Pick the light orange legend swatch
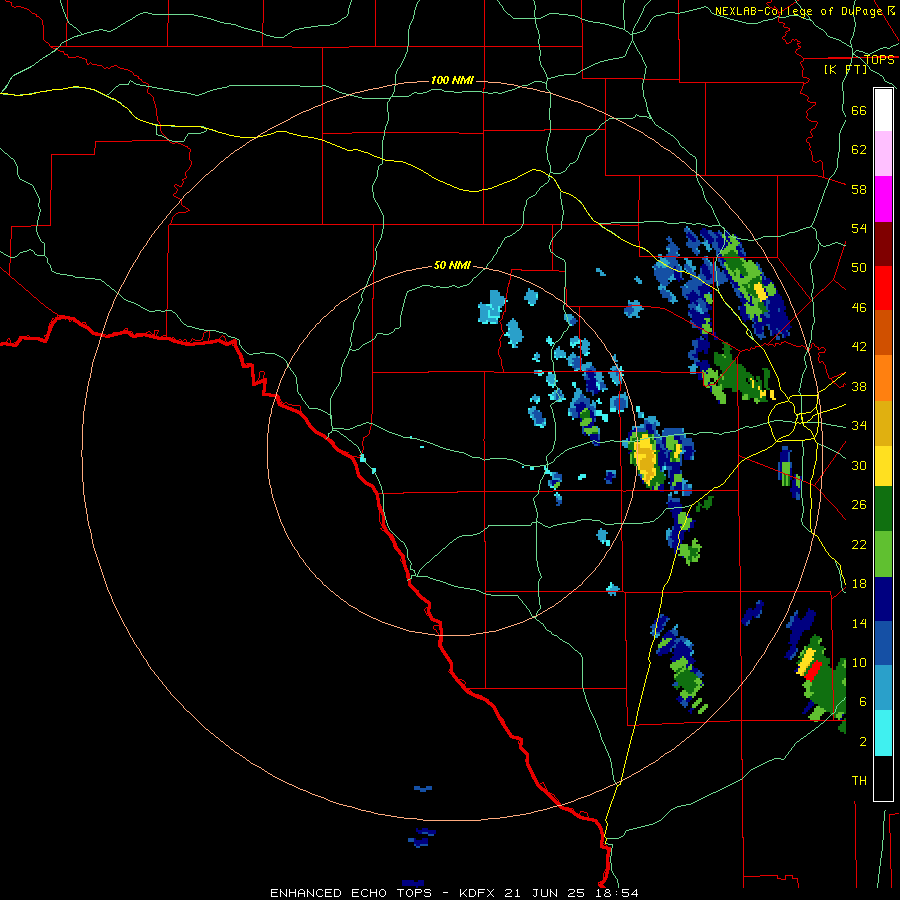900x900 pixels. 883,378
